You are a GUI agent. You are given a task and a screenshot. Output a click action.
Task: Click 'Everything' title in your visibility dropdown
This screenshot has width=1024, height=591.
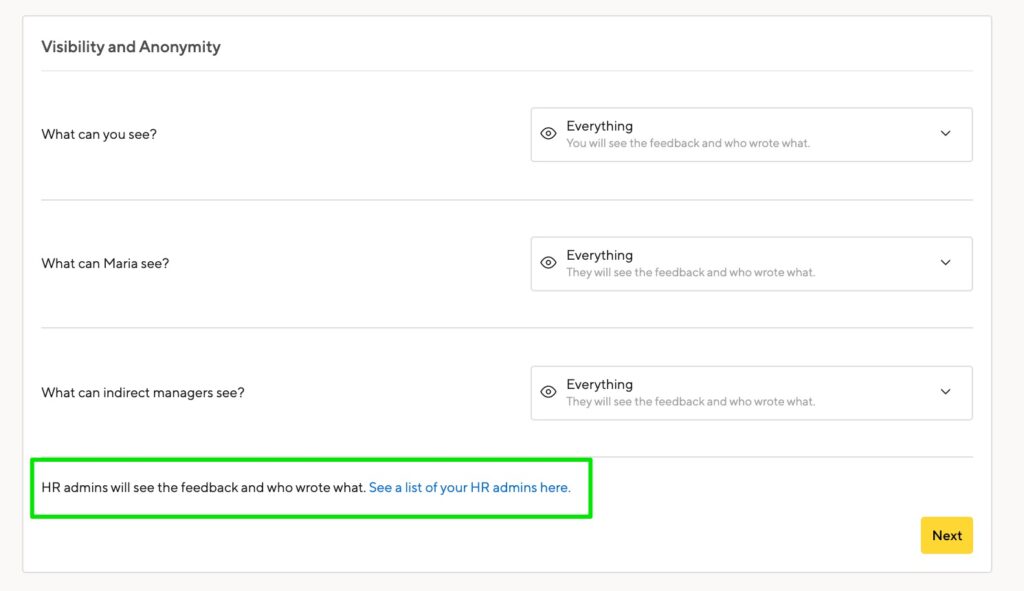(x=600, y=126)
